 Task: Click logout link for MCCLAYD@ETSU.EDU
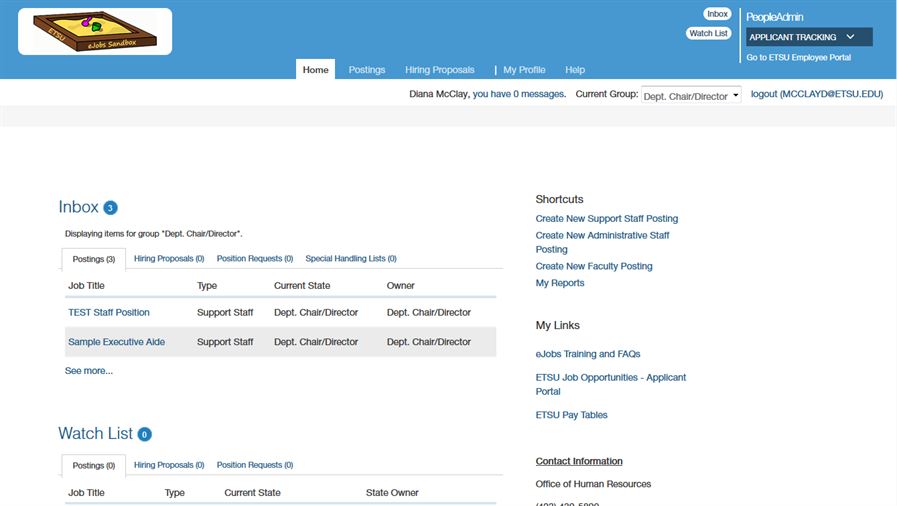tap(816, 94)
